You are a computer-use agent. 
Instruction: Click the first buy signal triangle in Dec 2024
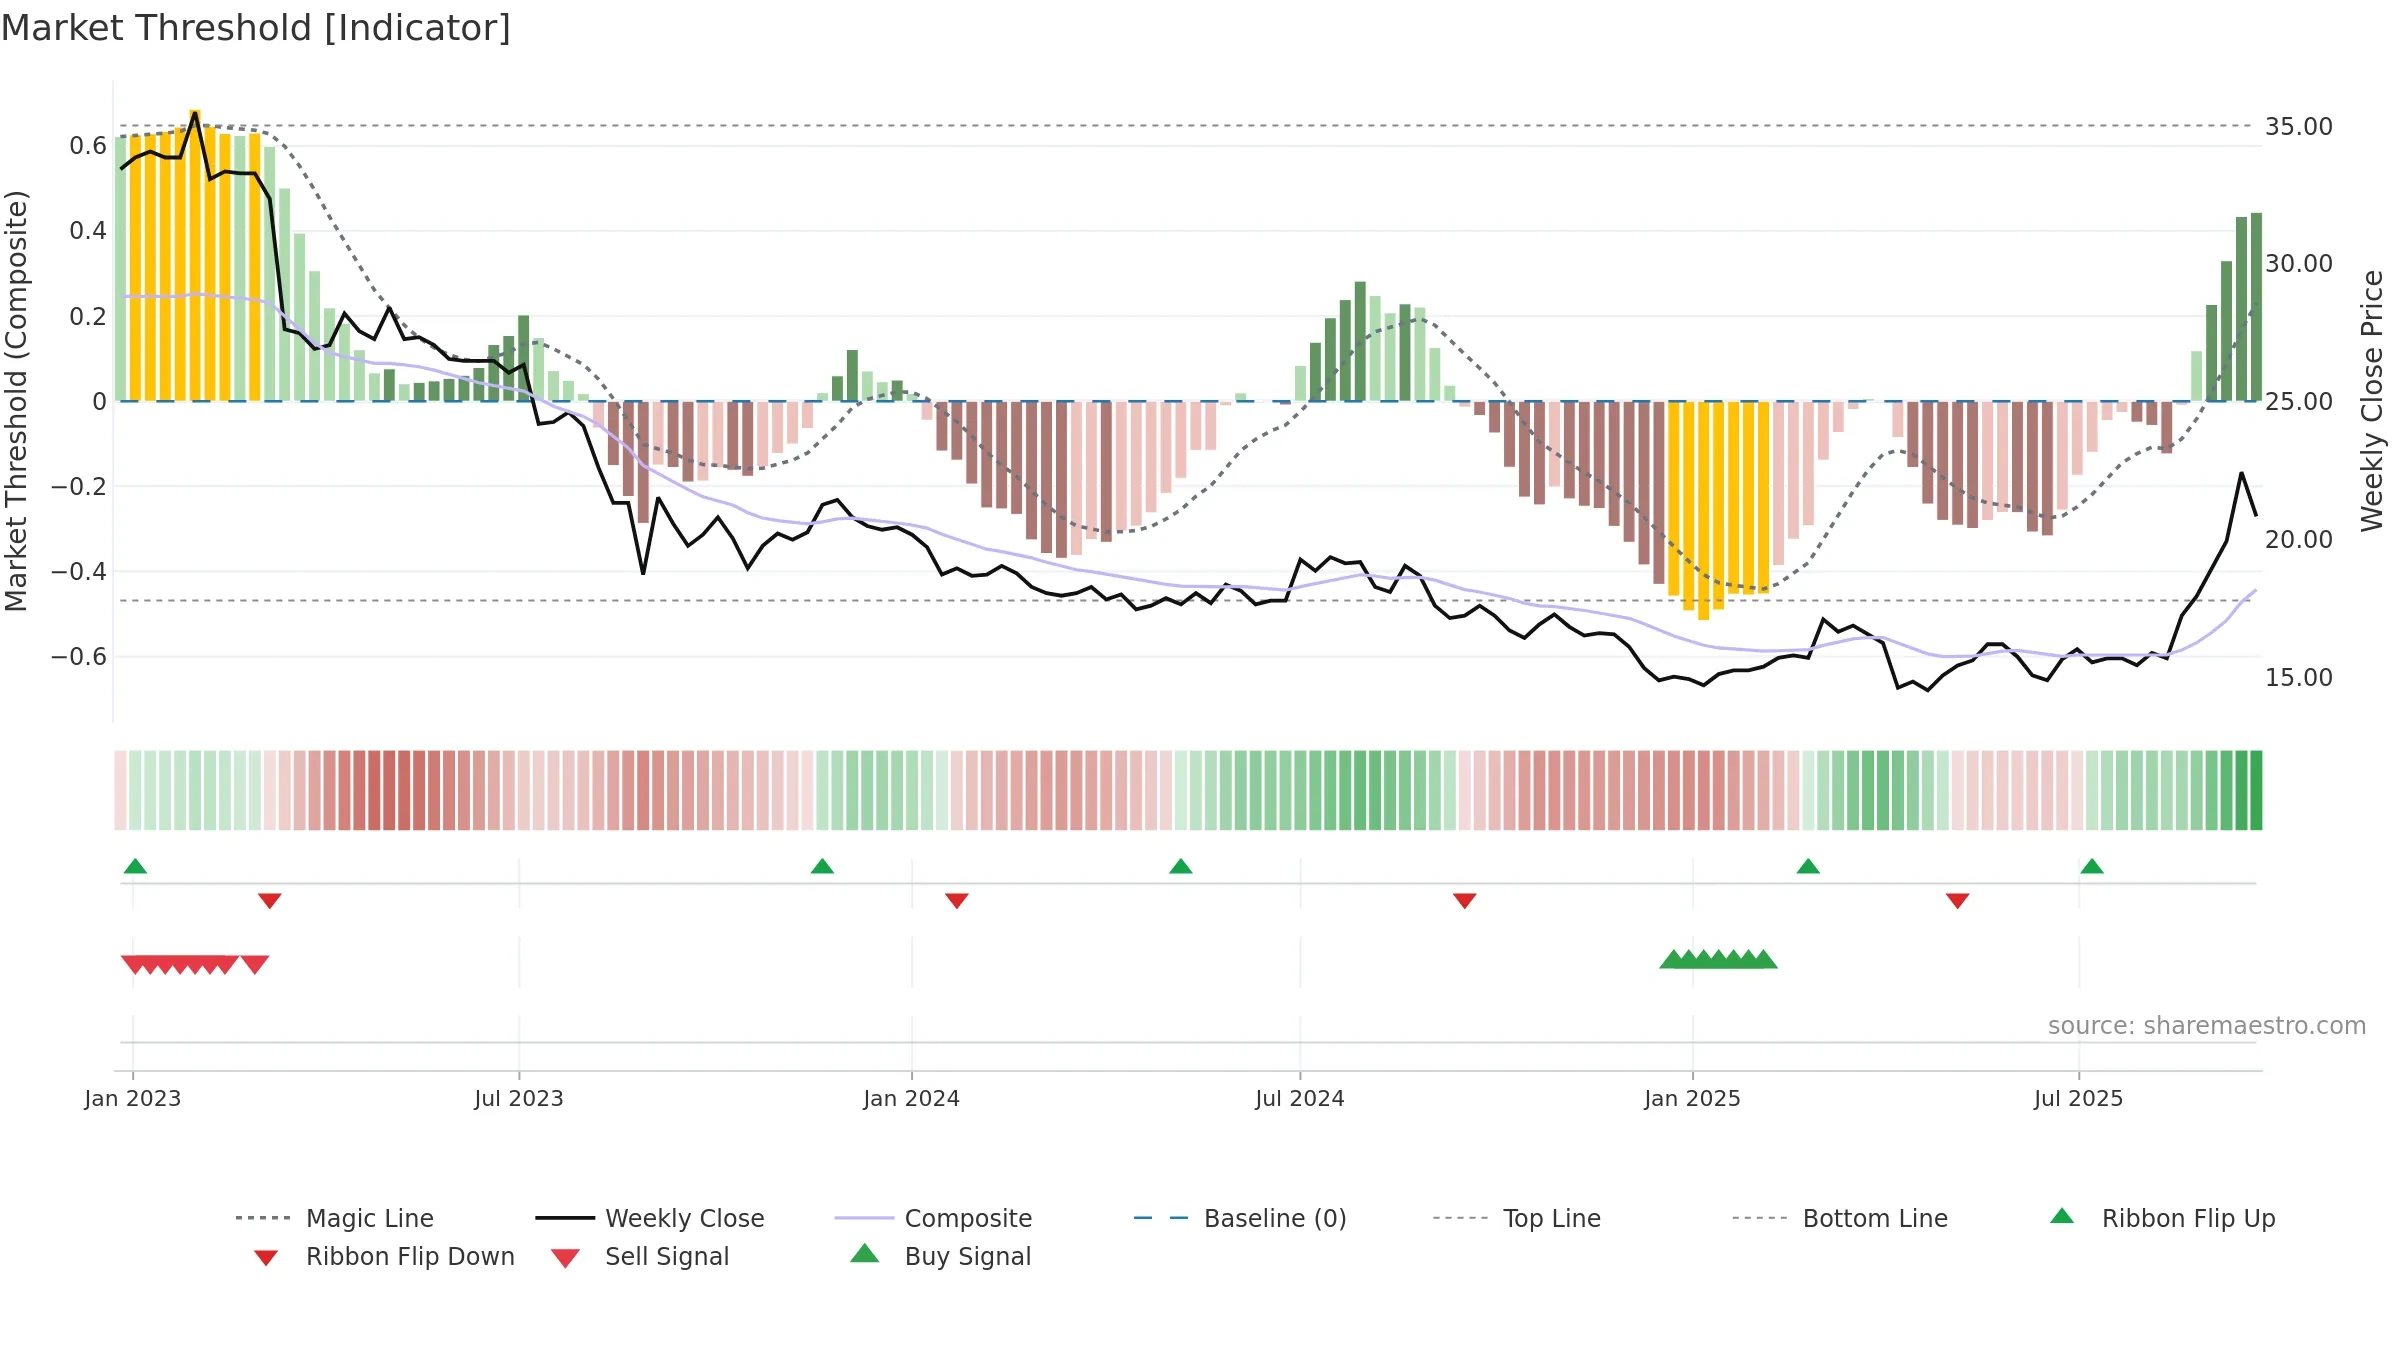pyautogui.click(x=1672, y=959)
